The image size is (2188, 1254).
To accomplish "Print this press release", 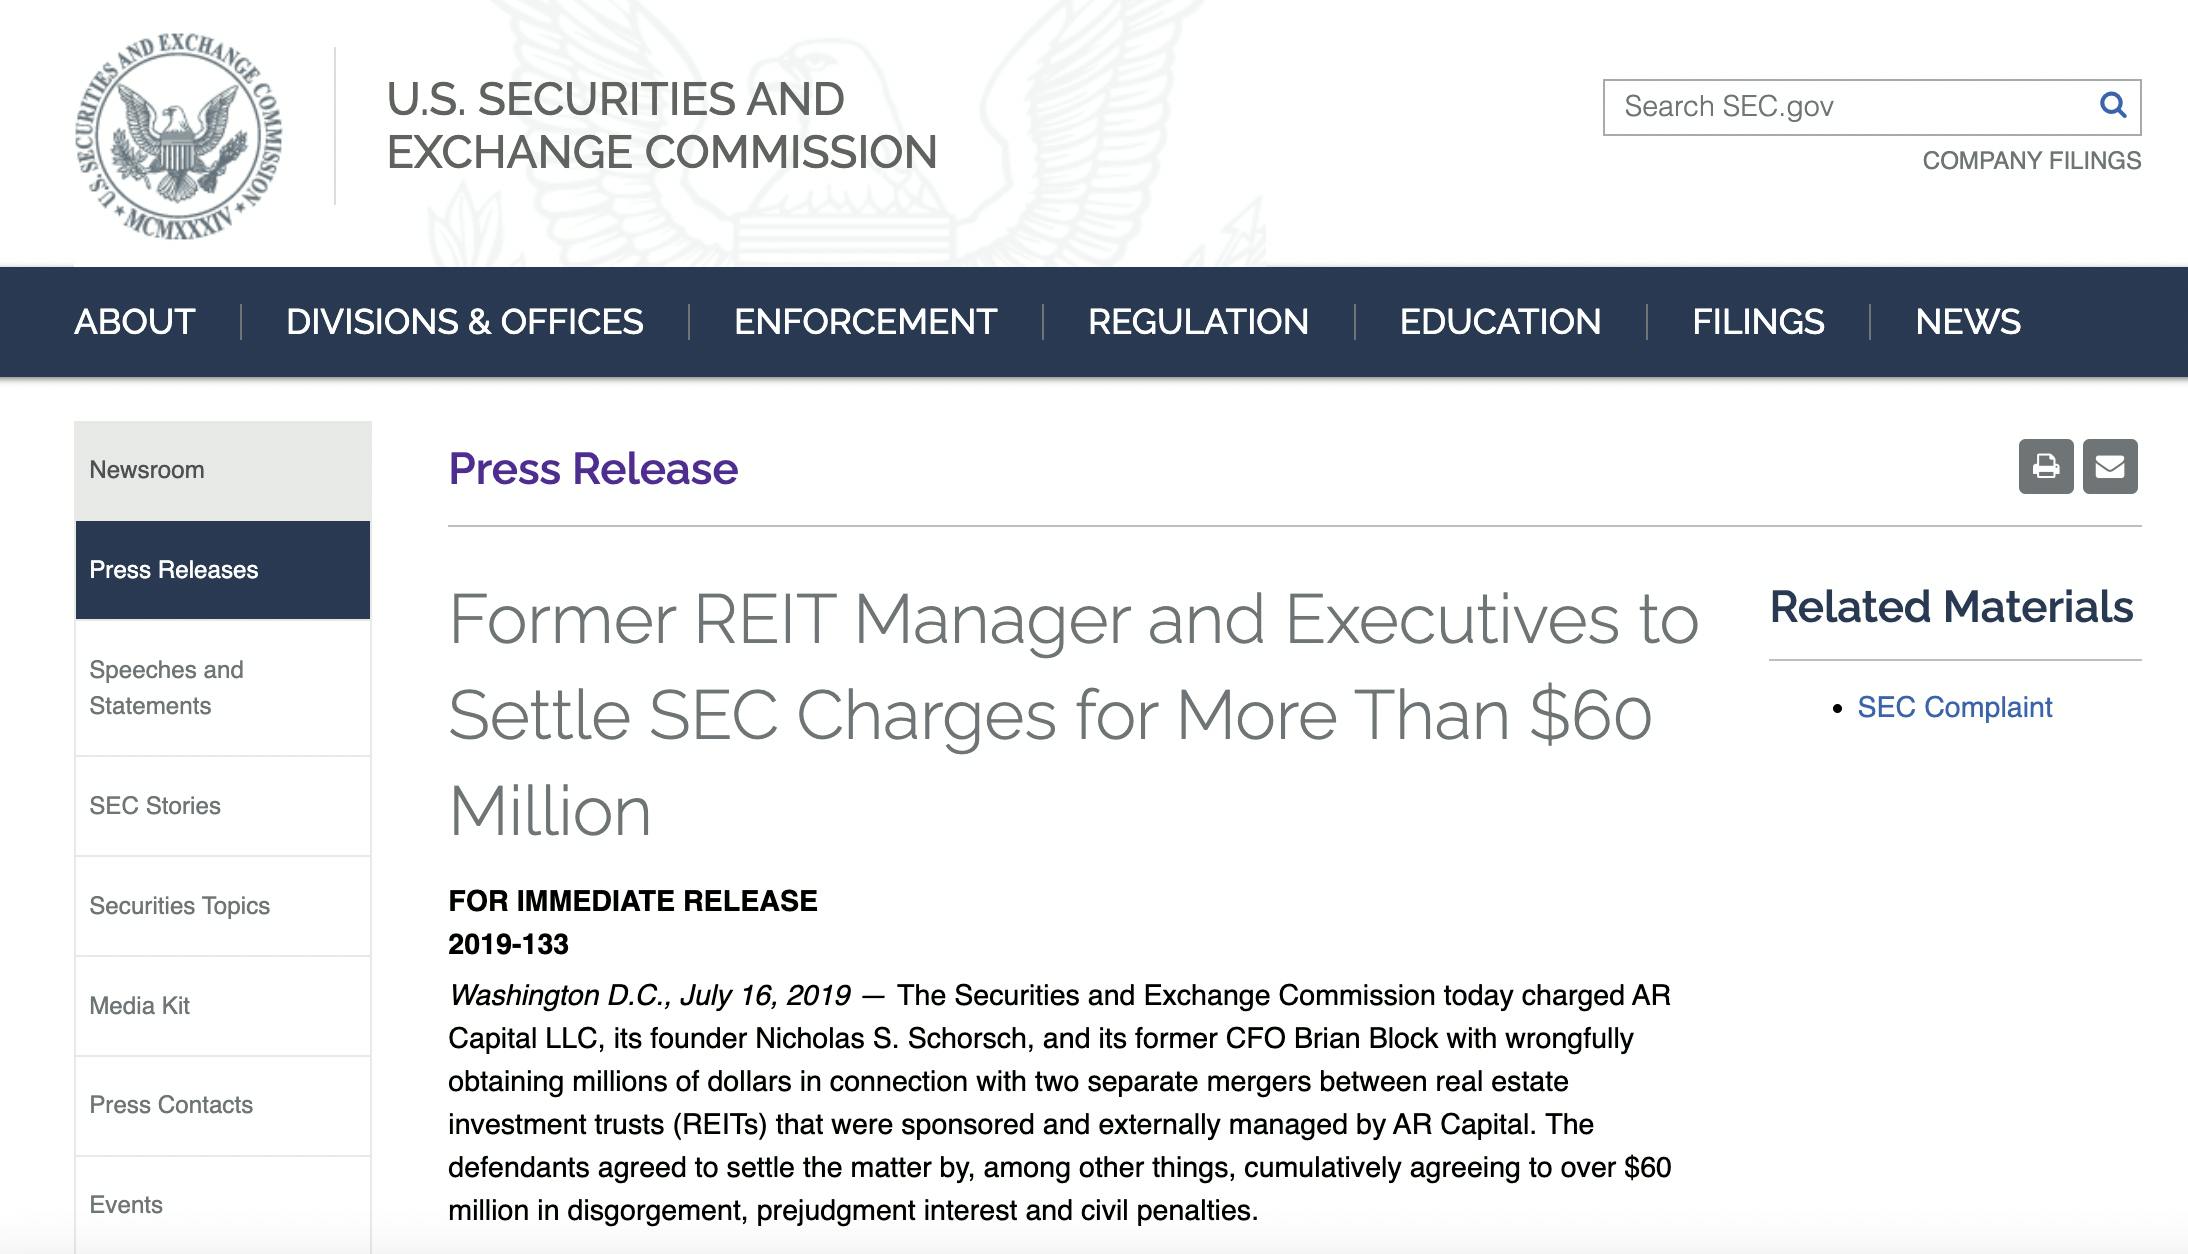I will tap(2045, 466).
